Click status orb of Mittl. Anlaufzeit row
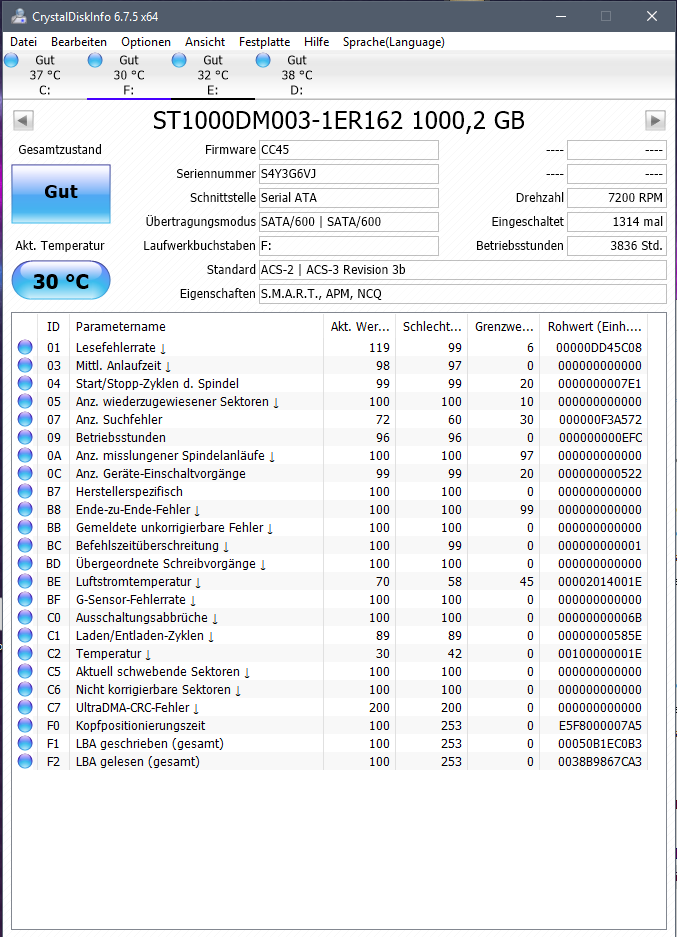This screenshot has height=937, width=677. pyautogui.click(x=25, y=365)
